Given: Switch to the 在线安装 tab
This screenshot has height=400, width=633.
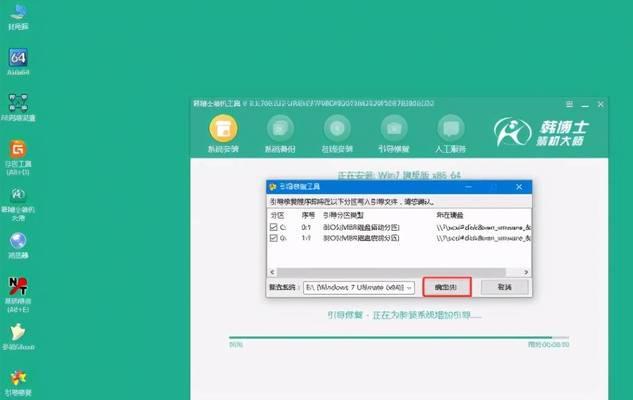Looking at the screenshot, I should (337, 134).
